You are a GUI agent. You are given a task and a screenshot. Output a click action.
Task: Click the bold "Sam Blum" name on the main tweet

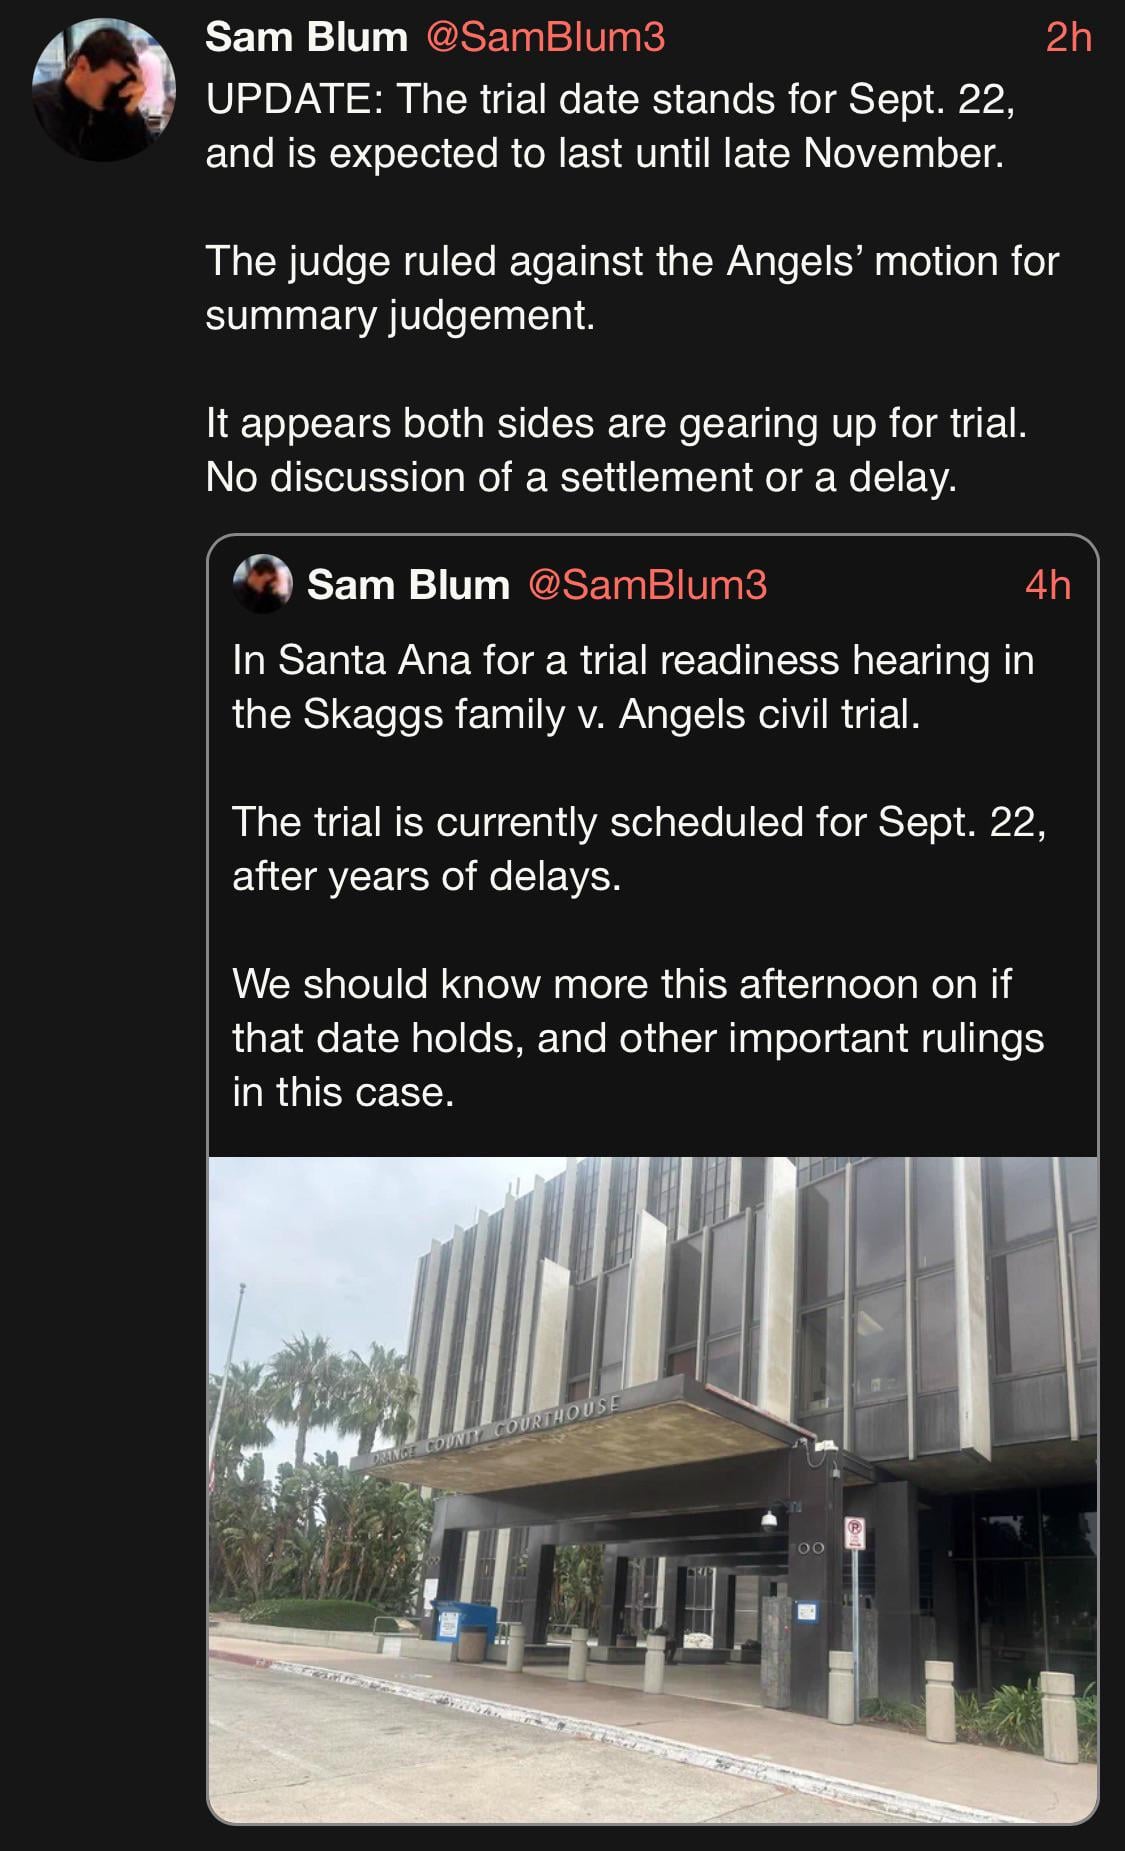click(306, 37)
